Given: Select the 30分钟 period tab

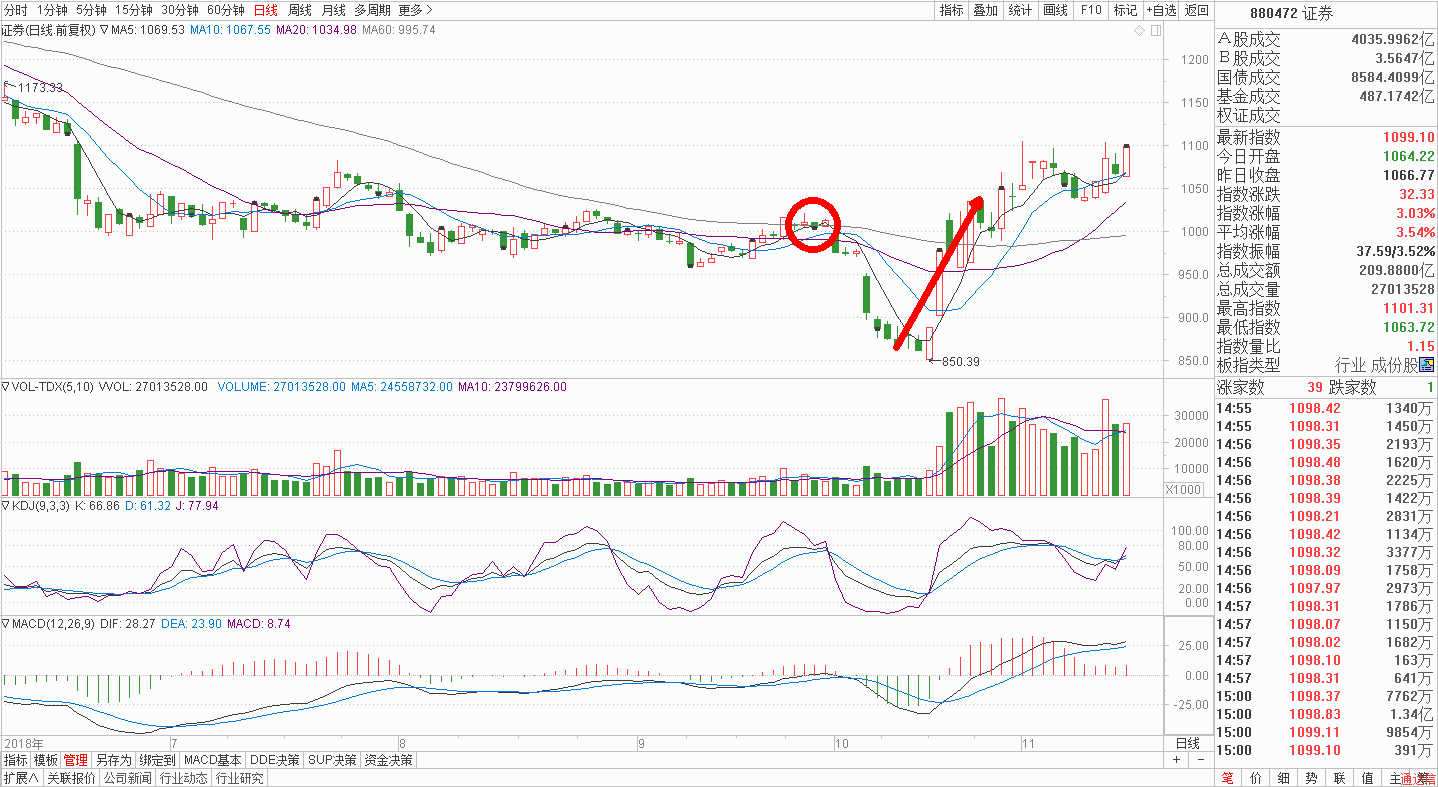Looking at the screenshot, I should click(x=180, y=10).
